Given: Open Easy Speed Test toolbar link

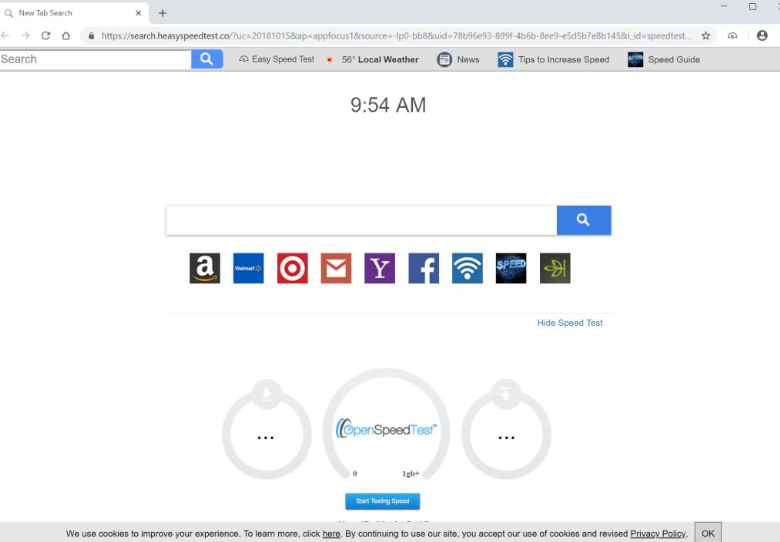Looking at the screenshot, I should point(276,59).
